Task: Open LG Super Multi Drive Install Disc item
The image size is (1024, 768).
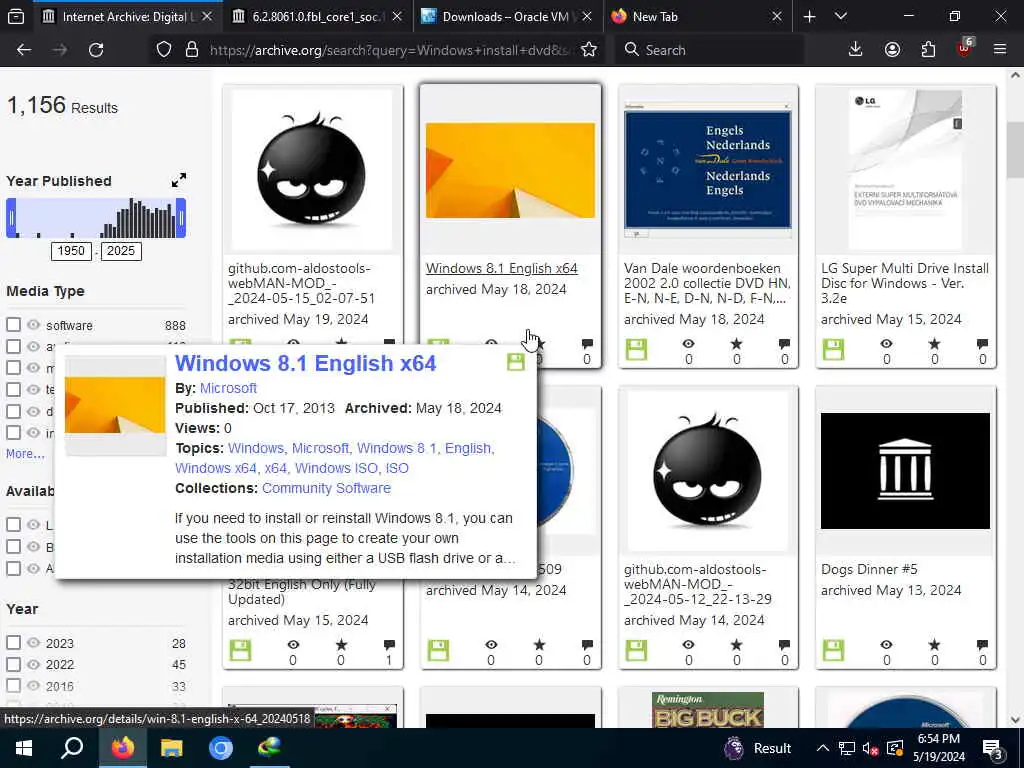Action: [904, 283]
